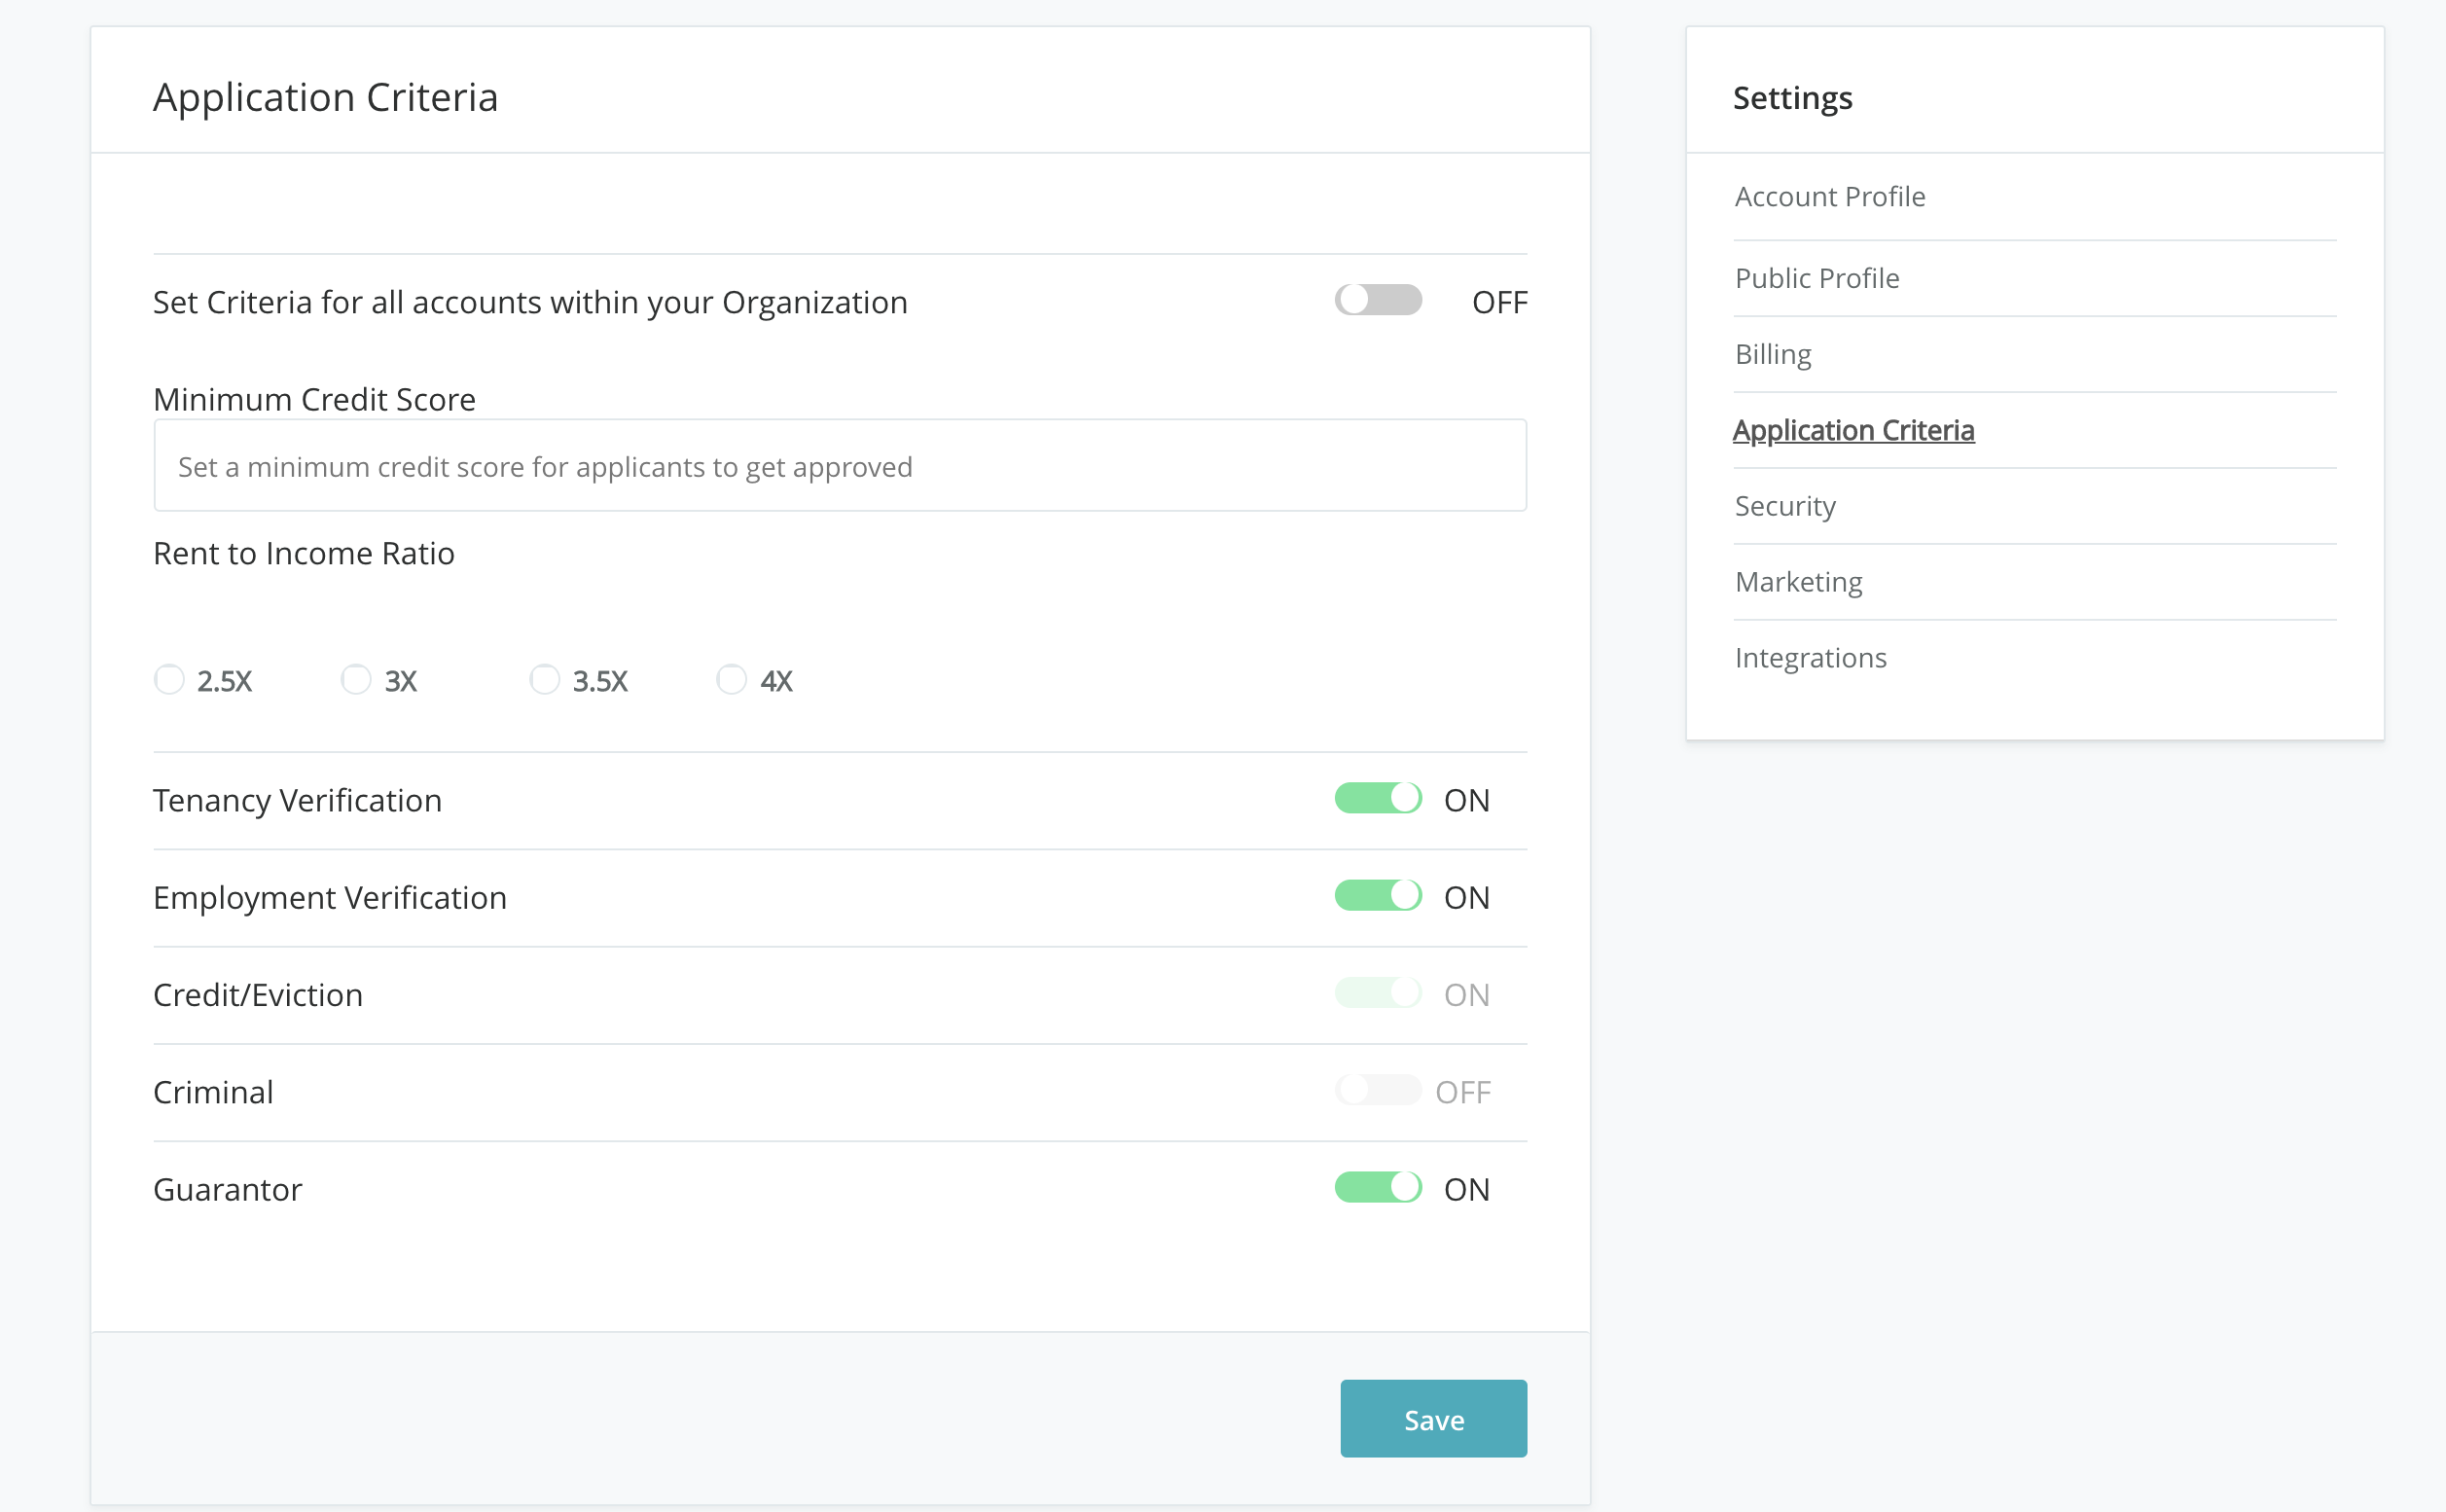Go to Integrations settings

coord(1810,658)
